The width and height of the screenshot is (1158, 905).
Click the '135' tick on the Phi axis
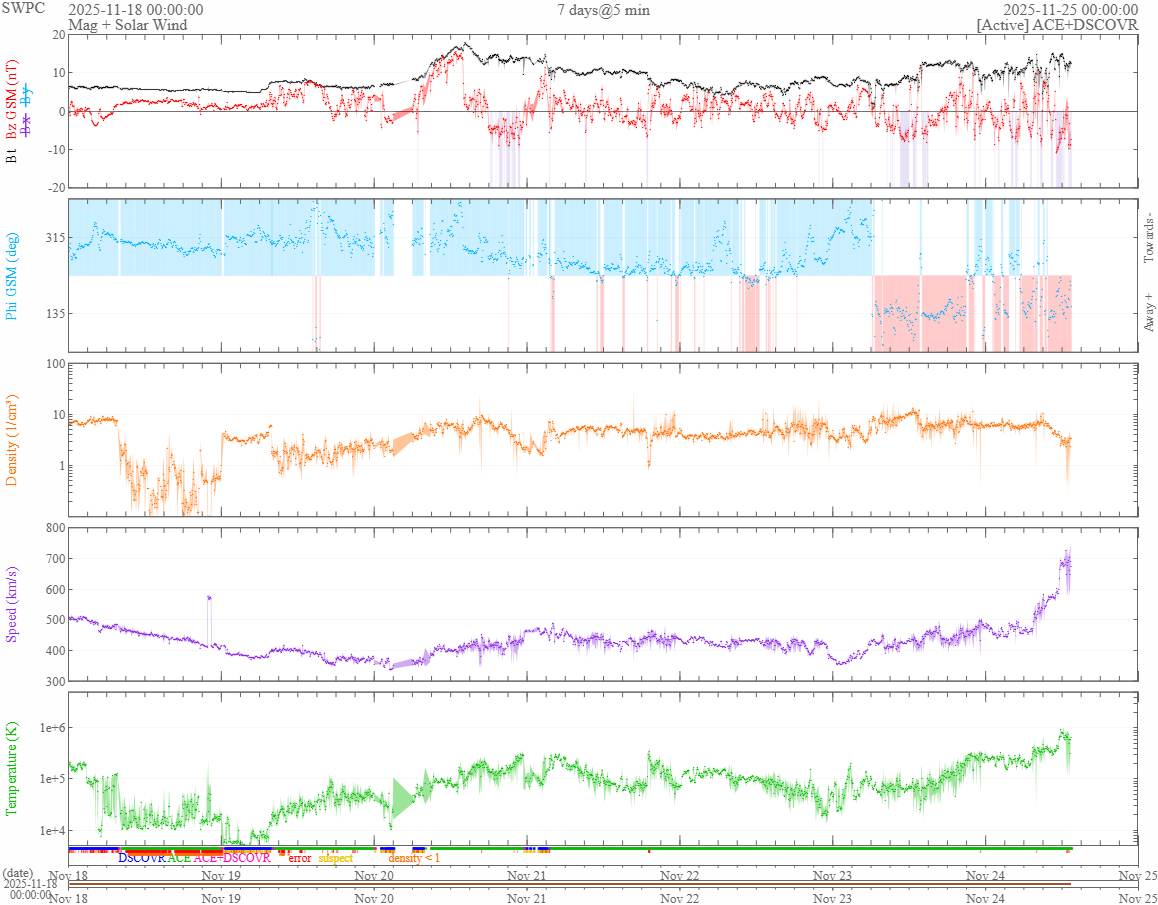click(55, 313)
